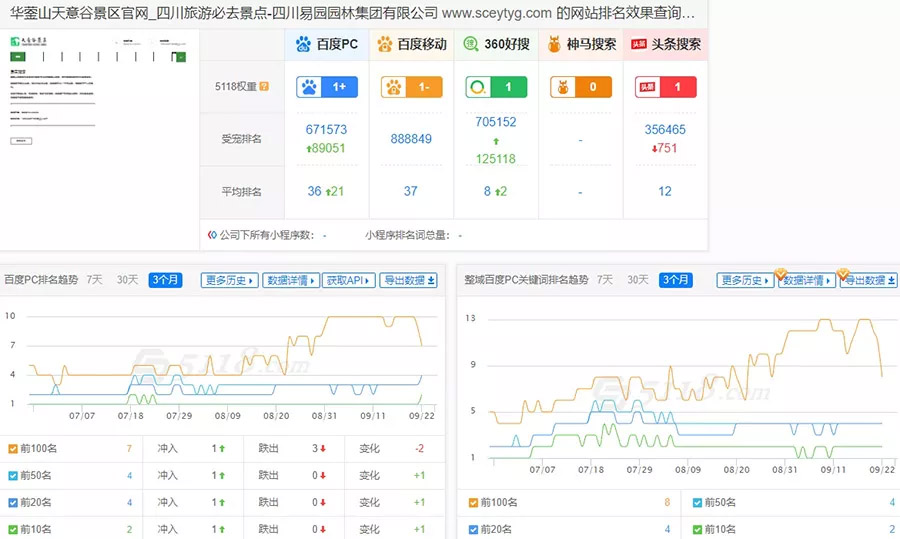This screenshot has height=539, width=900.
Task: Click 360 ranking value 705152
Action: (x=495, y=122)
